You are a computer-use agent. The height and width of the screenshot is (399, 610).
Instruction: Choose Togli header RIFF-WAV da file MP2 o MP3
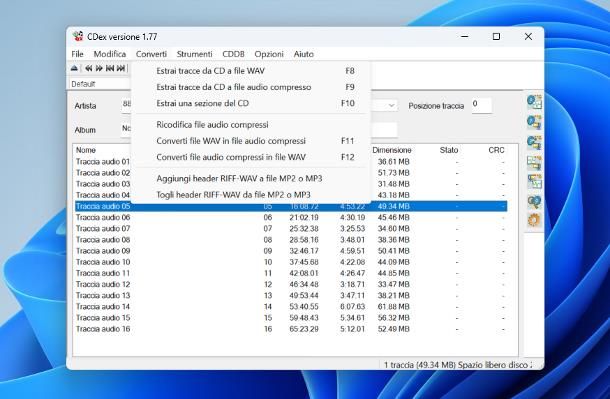pyautogui.click(x=251, y=195)
